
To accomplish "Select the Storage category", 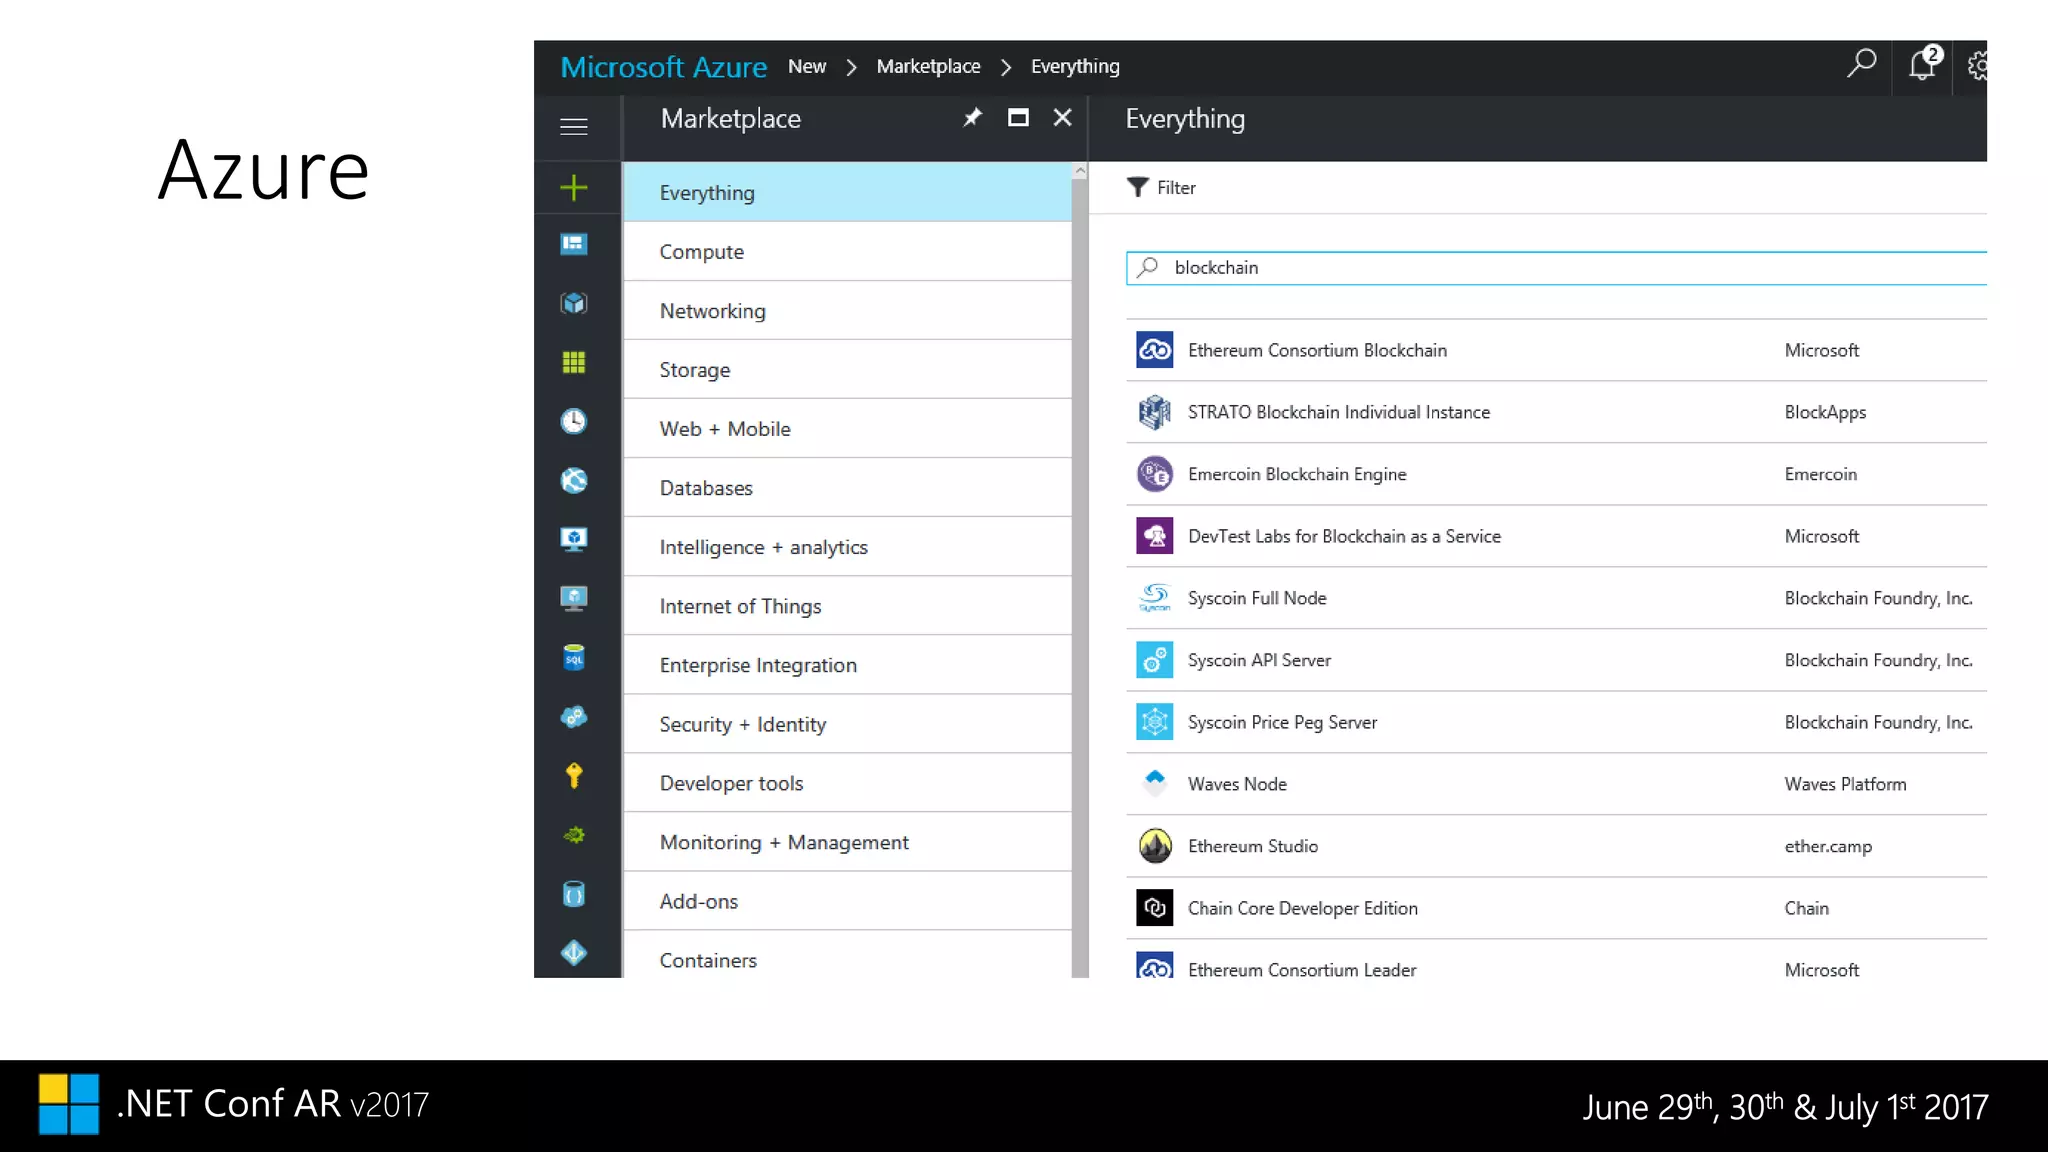I will pos(847,369).
